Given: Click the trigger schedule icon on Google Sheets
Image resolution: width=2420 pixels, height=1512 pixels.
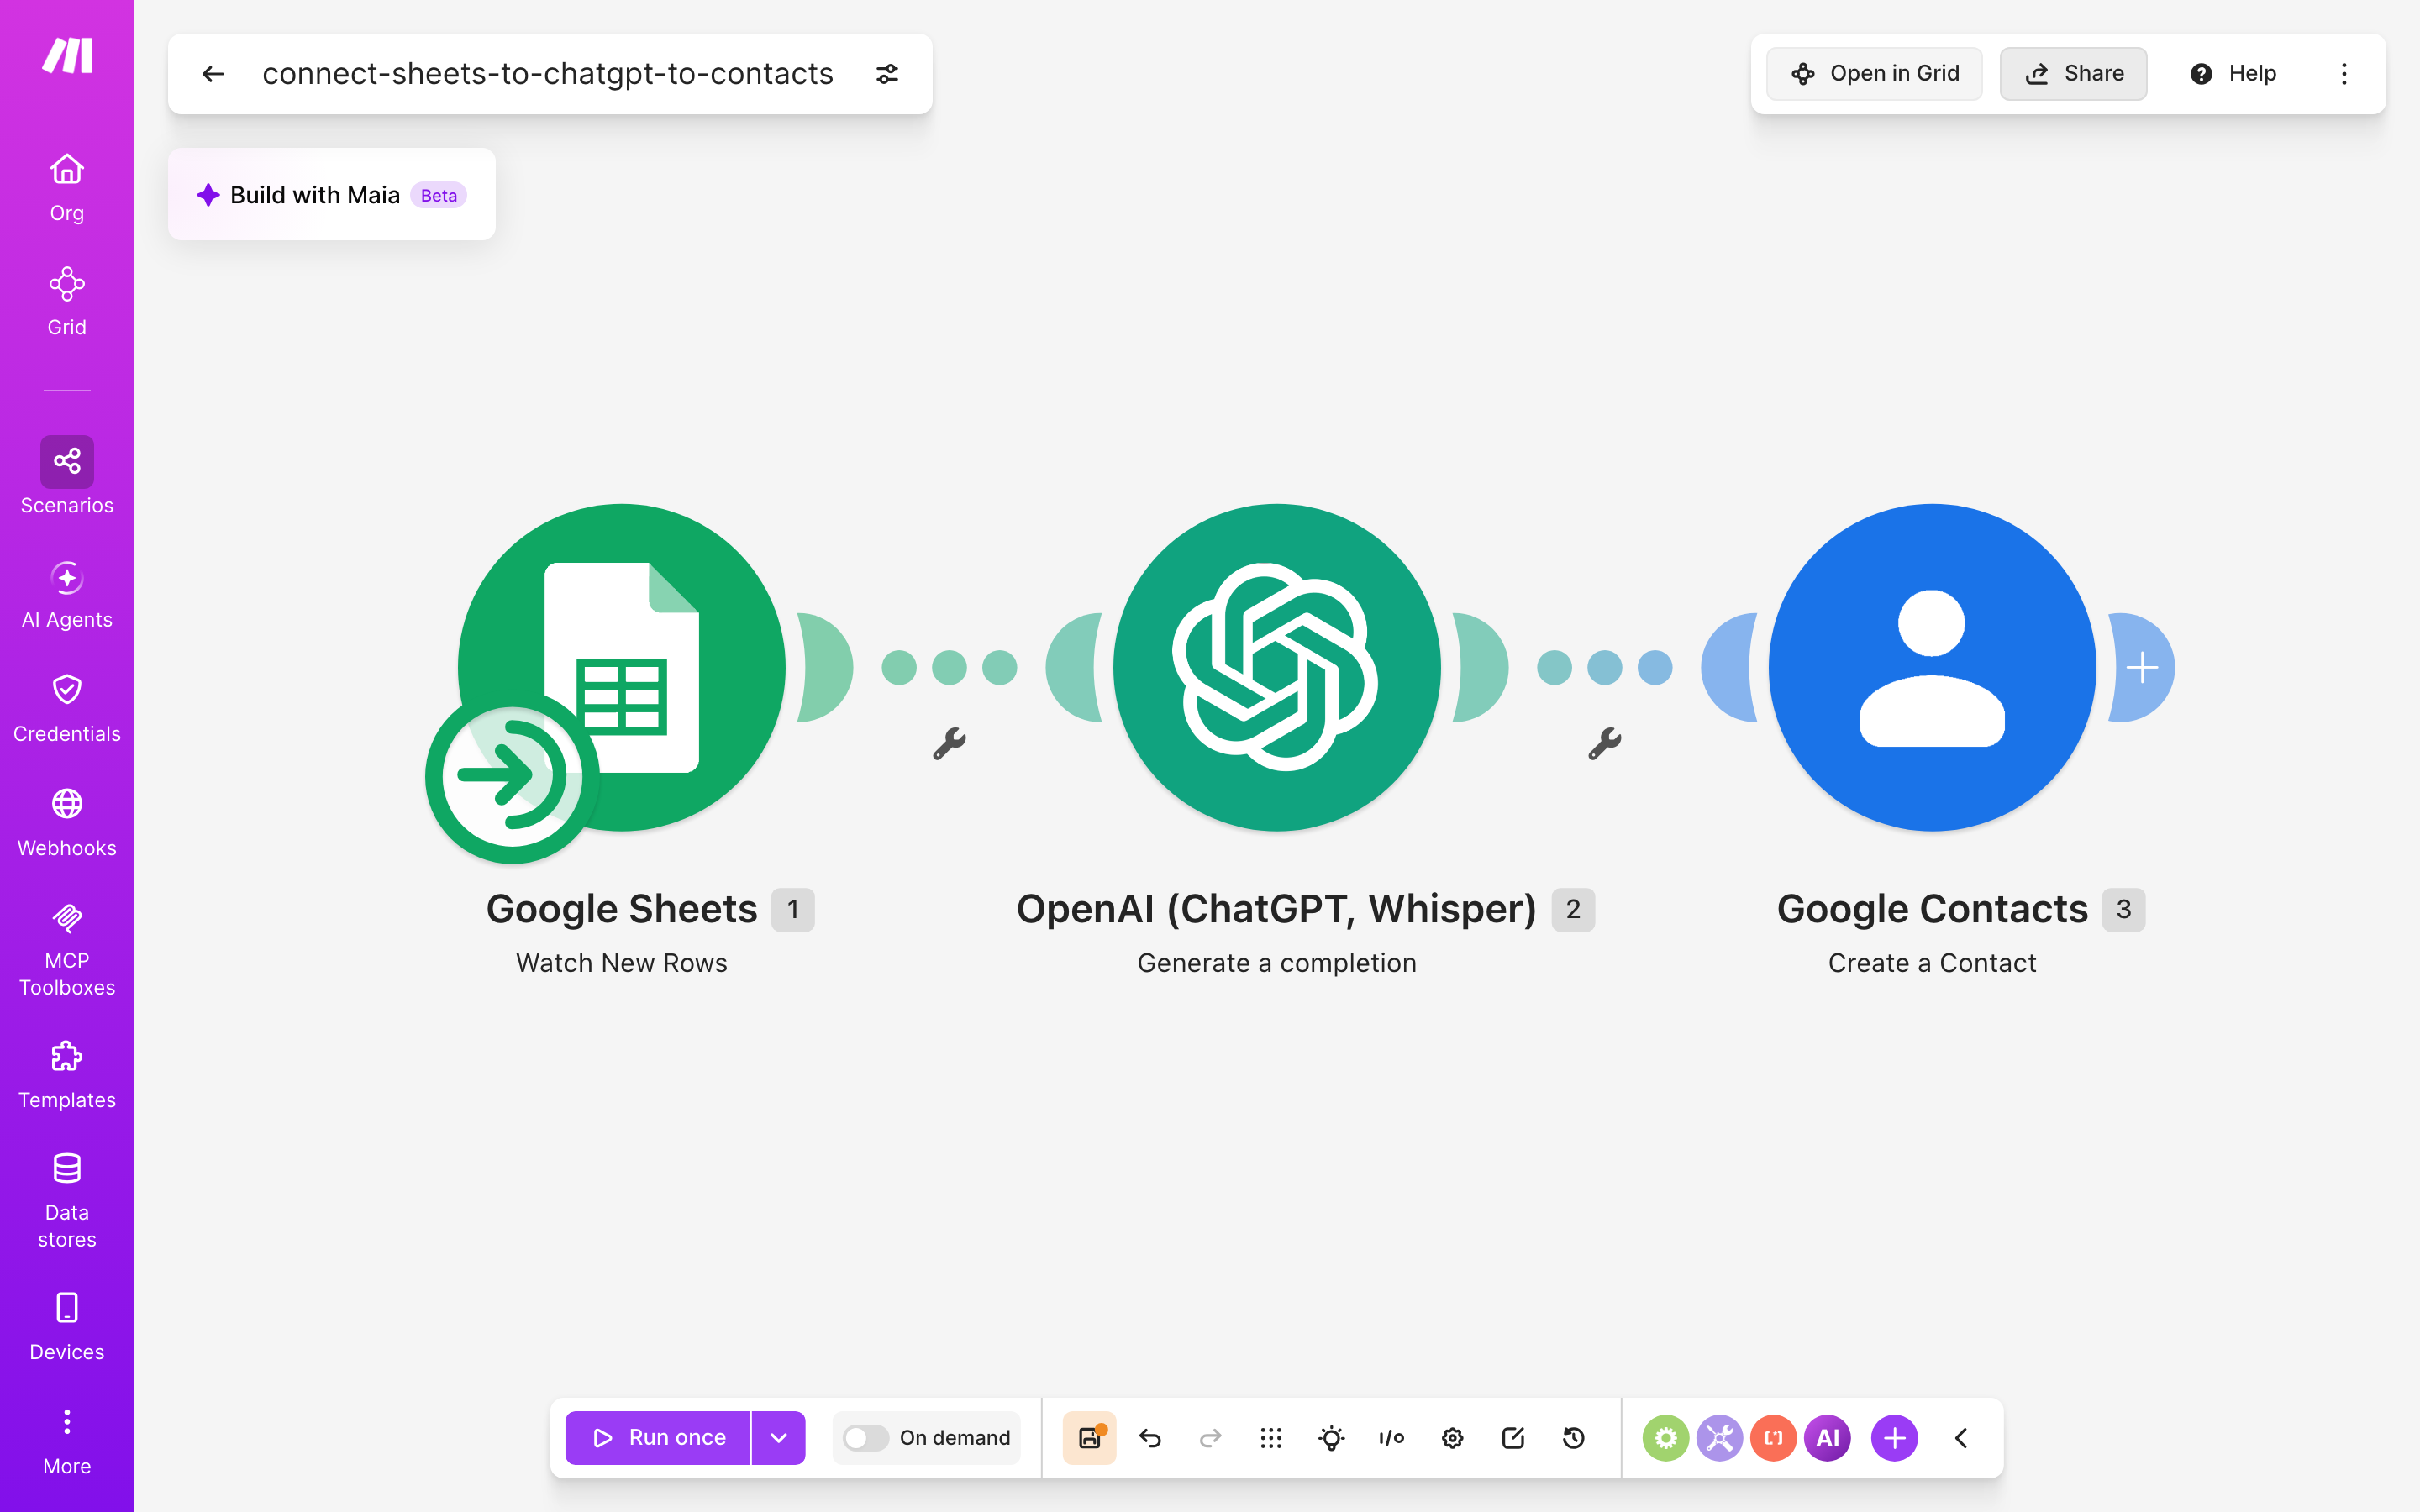Looking at the screenshot, I should pos(512,775).
